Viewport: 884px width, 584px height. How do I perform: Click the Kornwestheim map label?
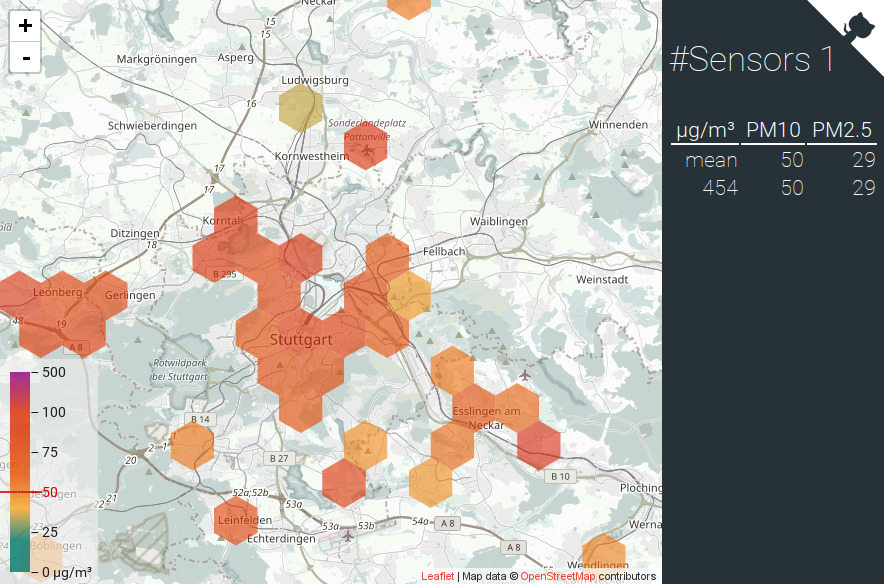(x=312, y=156)
